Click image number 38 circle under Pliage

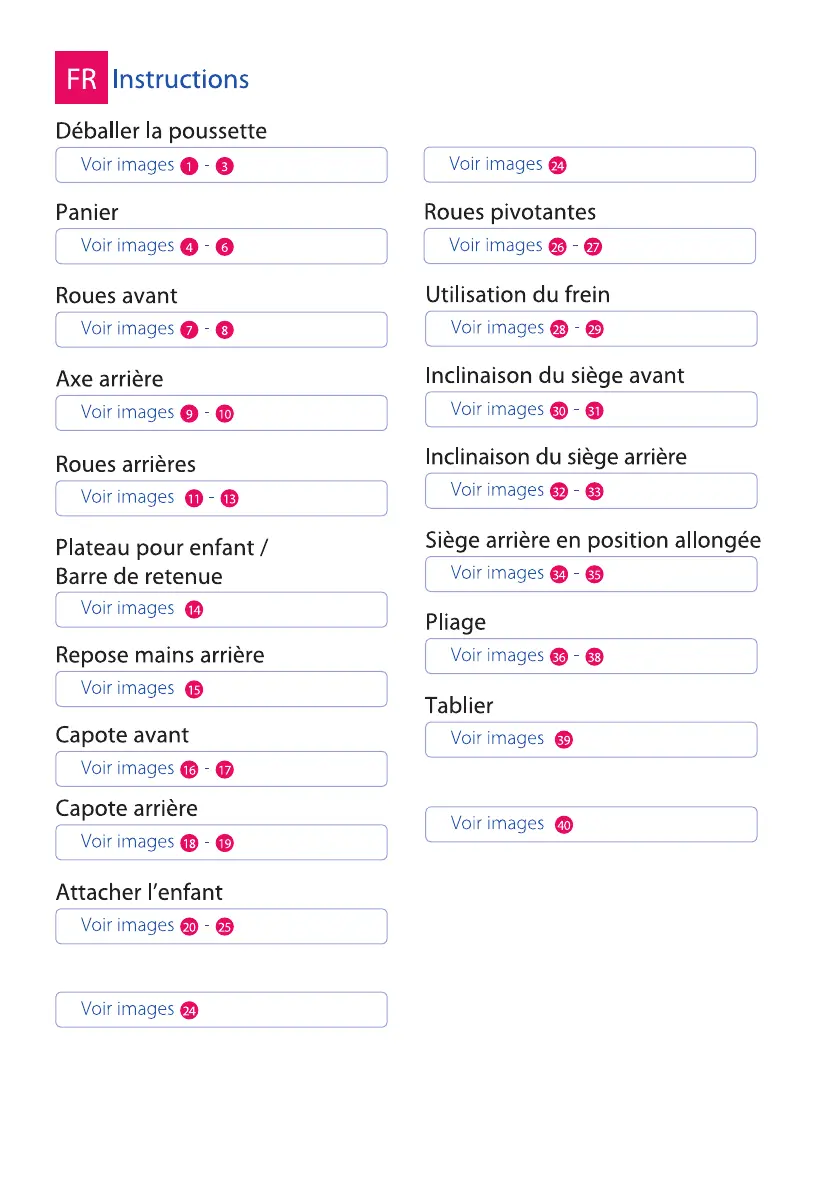tap(594, 657)
